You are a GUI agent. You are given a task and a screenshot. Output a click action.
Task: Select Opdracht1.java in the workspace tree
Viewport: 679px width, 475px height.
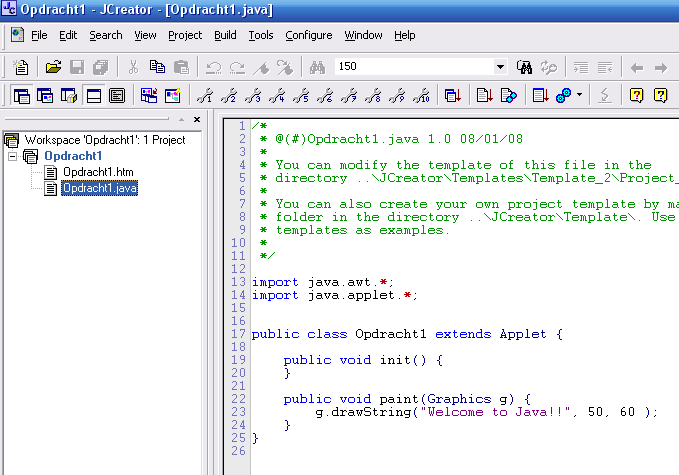point(100,188)
